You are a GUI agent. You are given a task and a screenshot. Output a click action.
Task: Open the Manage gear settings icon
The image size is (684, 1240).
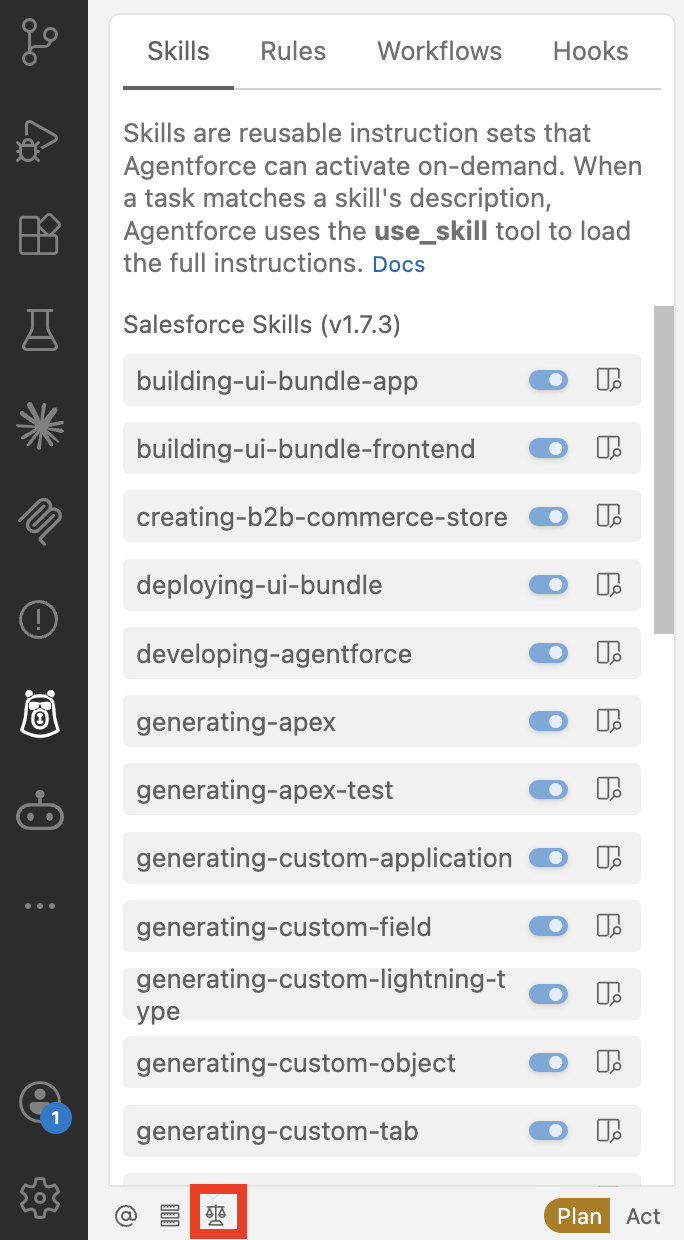click(x=40, y=1196)
